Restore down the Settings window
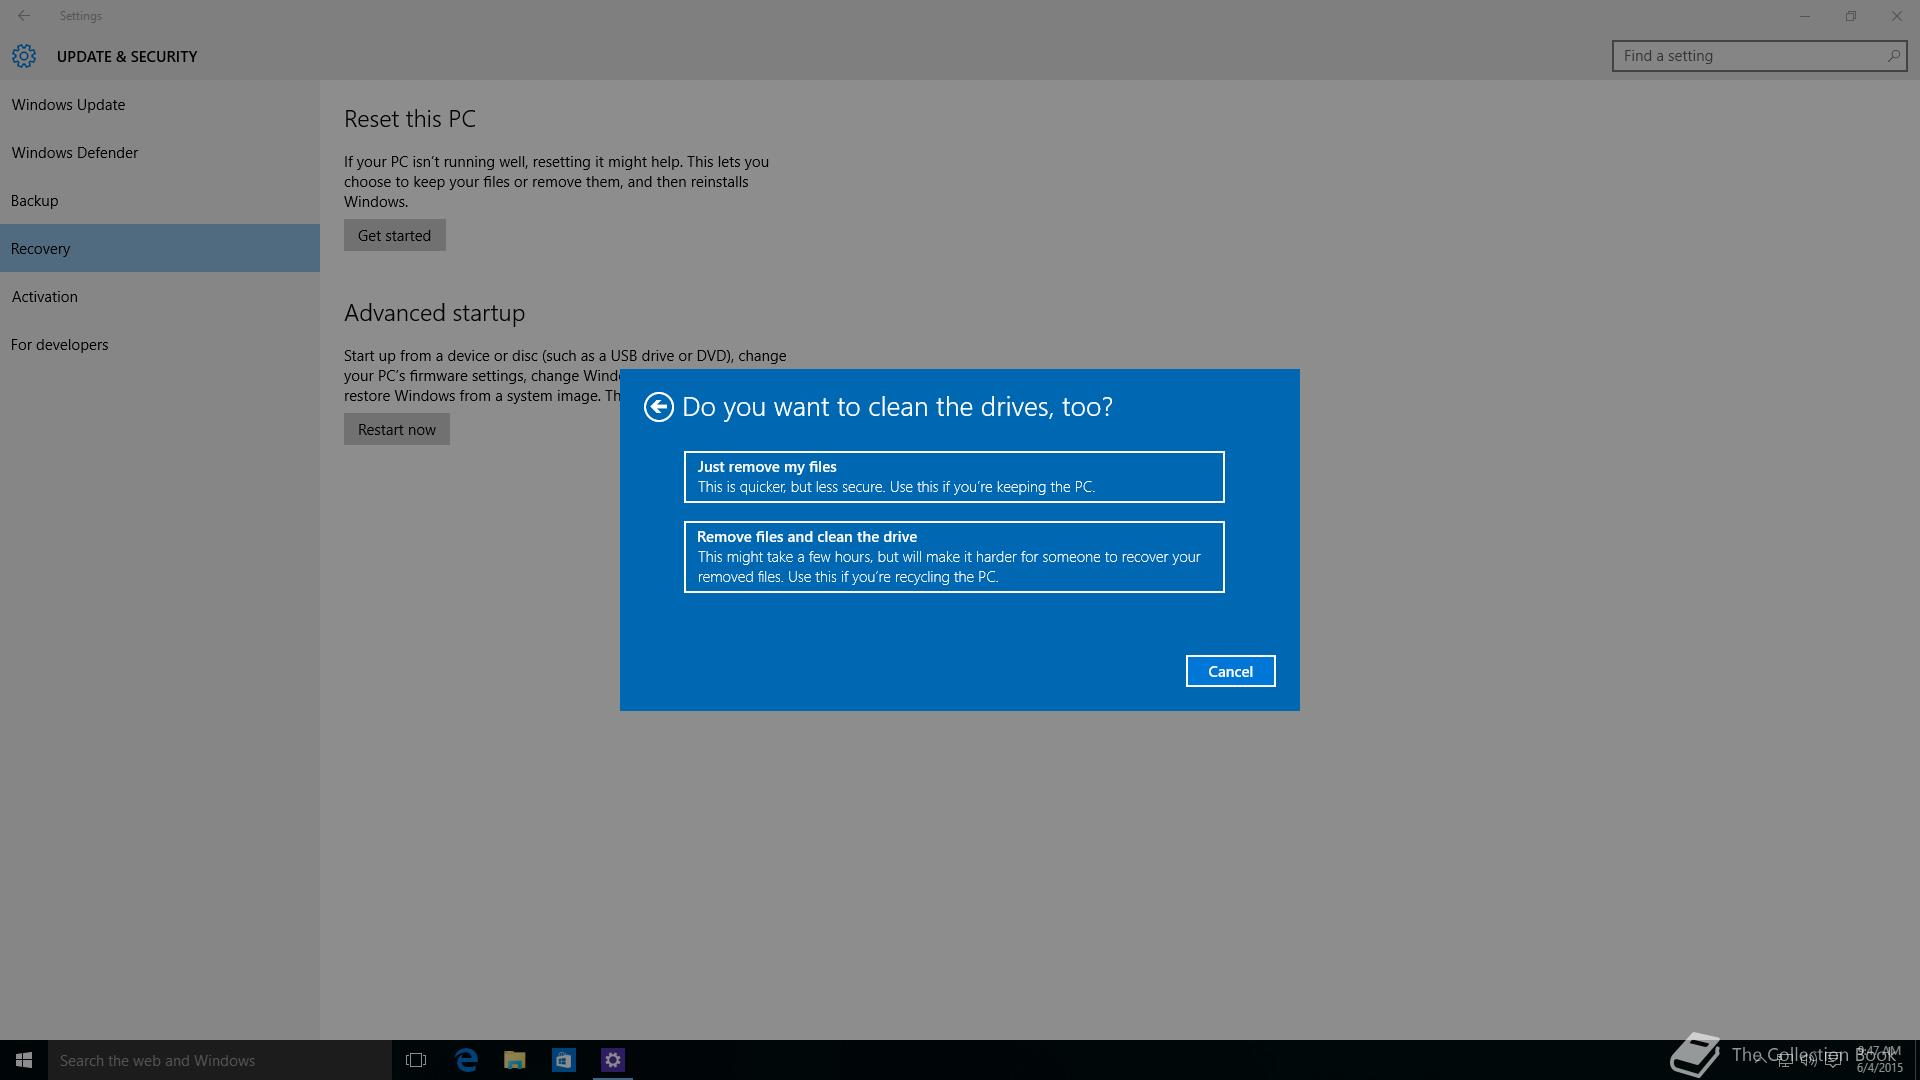The image size is (1920, 1080). pyautogui.click(x=1851, y=16)
